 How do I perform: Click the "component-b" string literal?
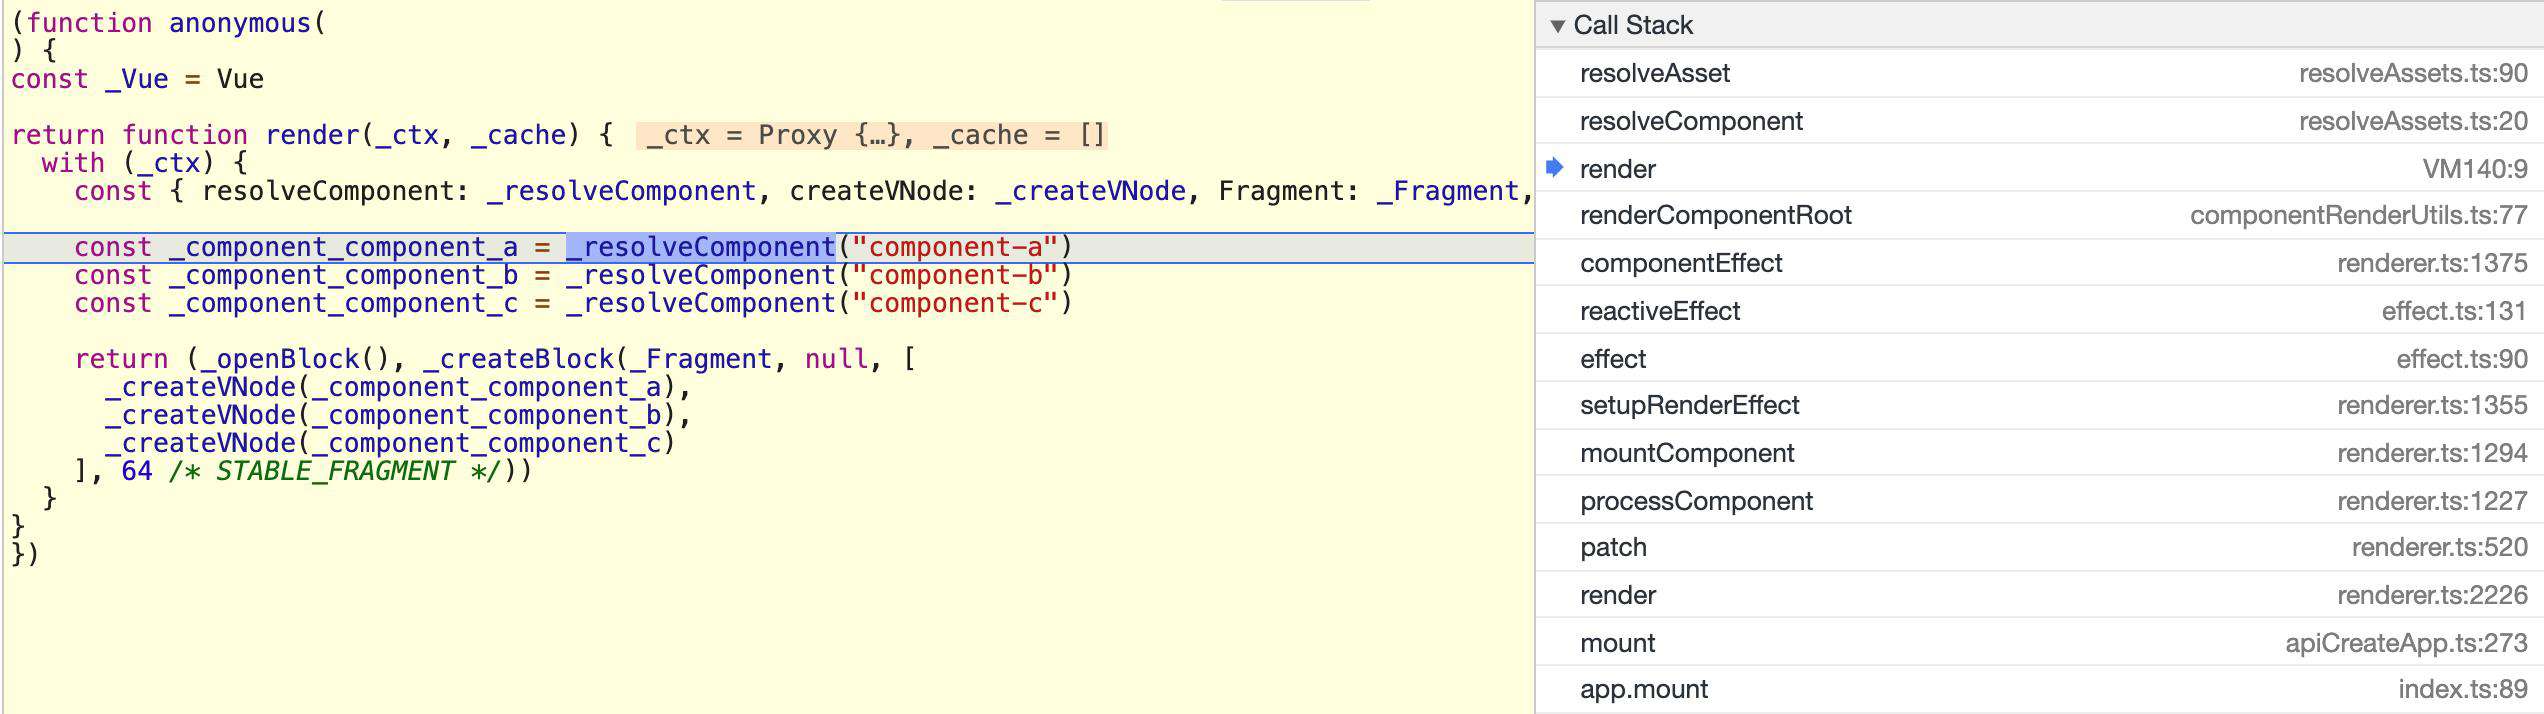[954, 275]
